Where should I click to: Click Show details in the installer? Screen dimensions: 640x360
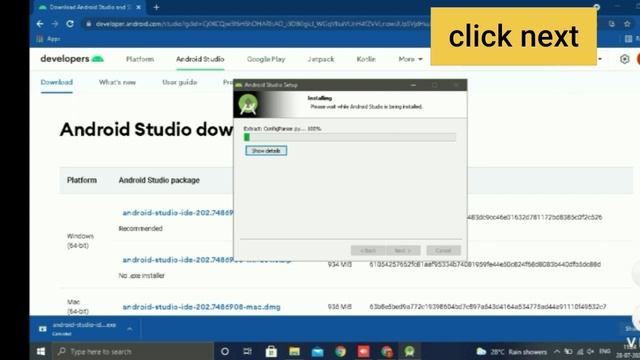(x=266, y=151)
